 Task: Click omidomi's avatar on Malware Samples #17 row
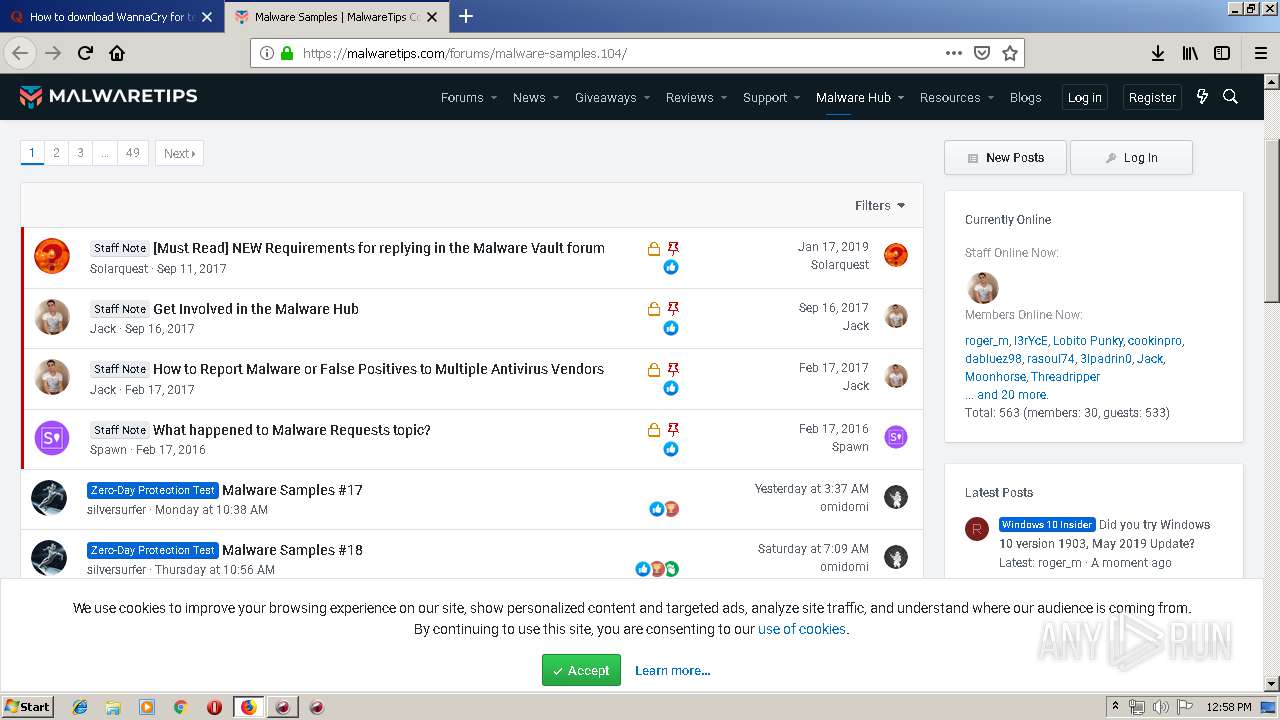tap(896, 497)
